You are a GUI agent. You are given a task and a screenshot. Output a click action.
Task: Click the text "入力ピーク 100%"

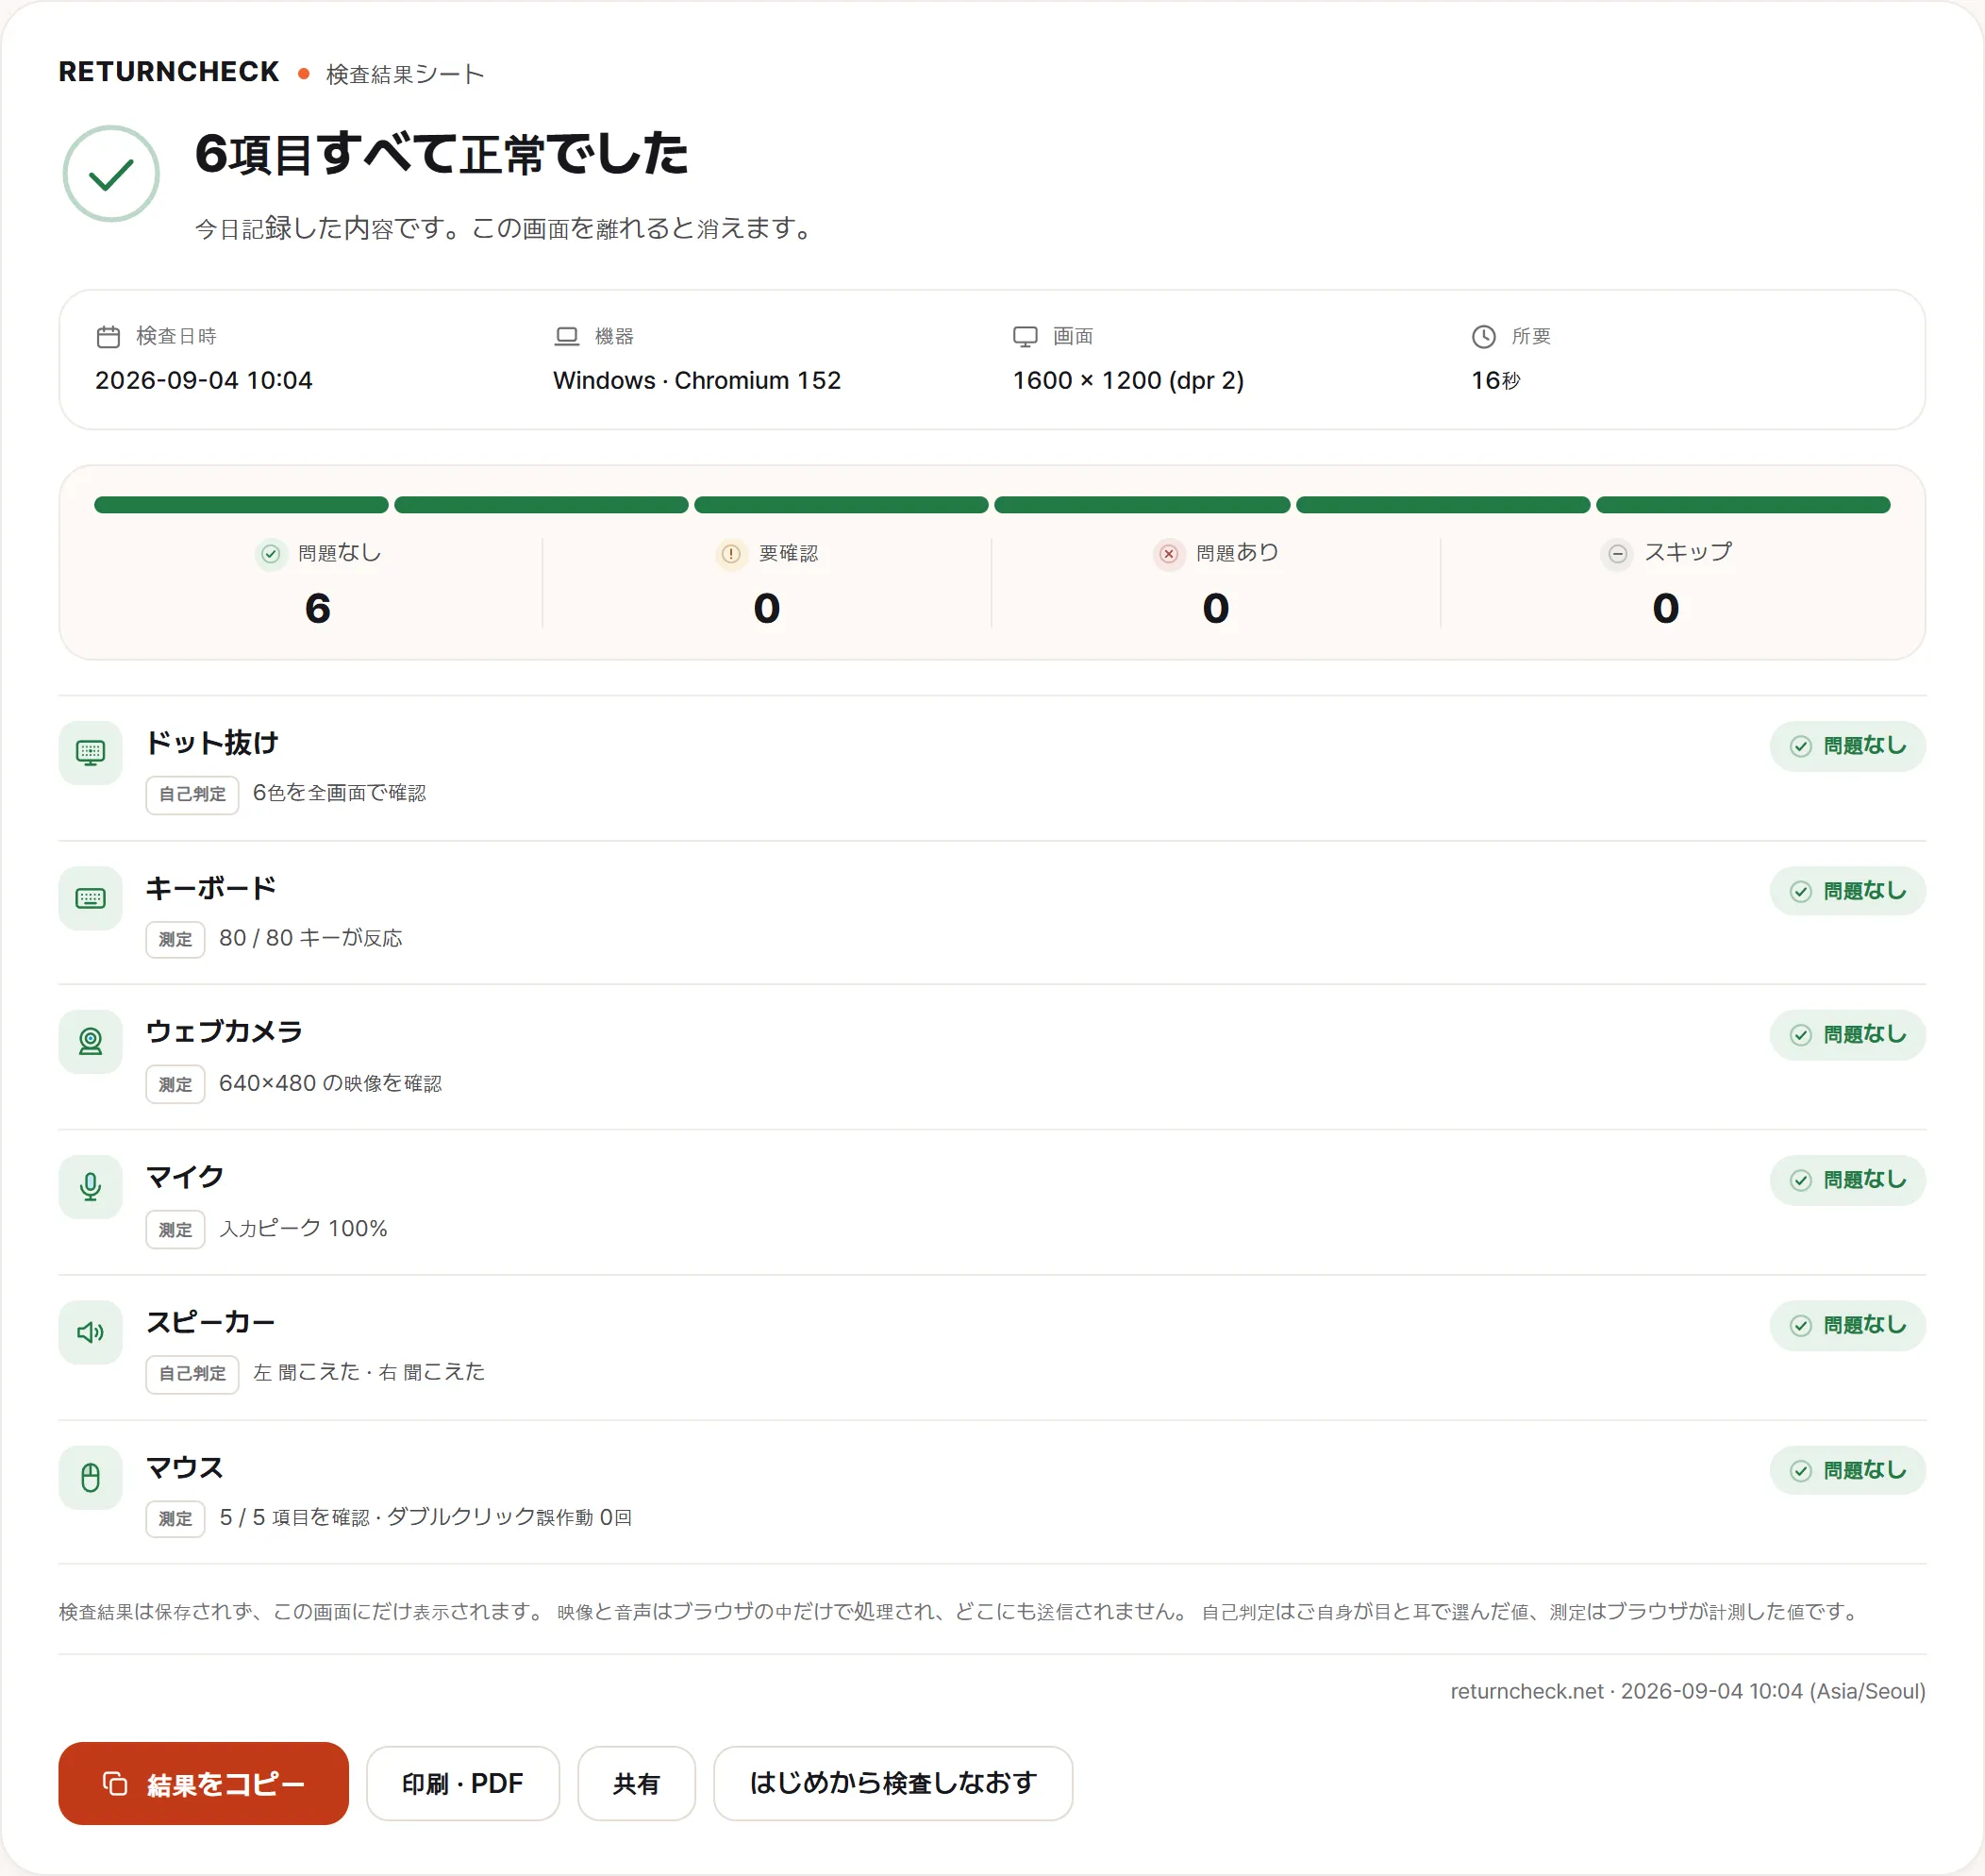click(303, 1228)
